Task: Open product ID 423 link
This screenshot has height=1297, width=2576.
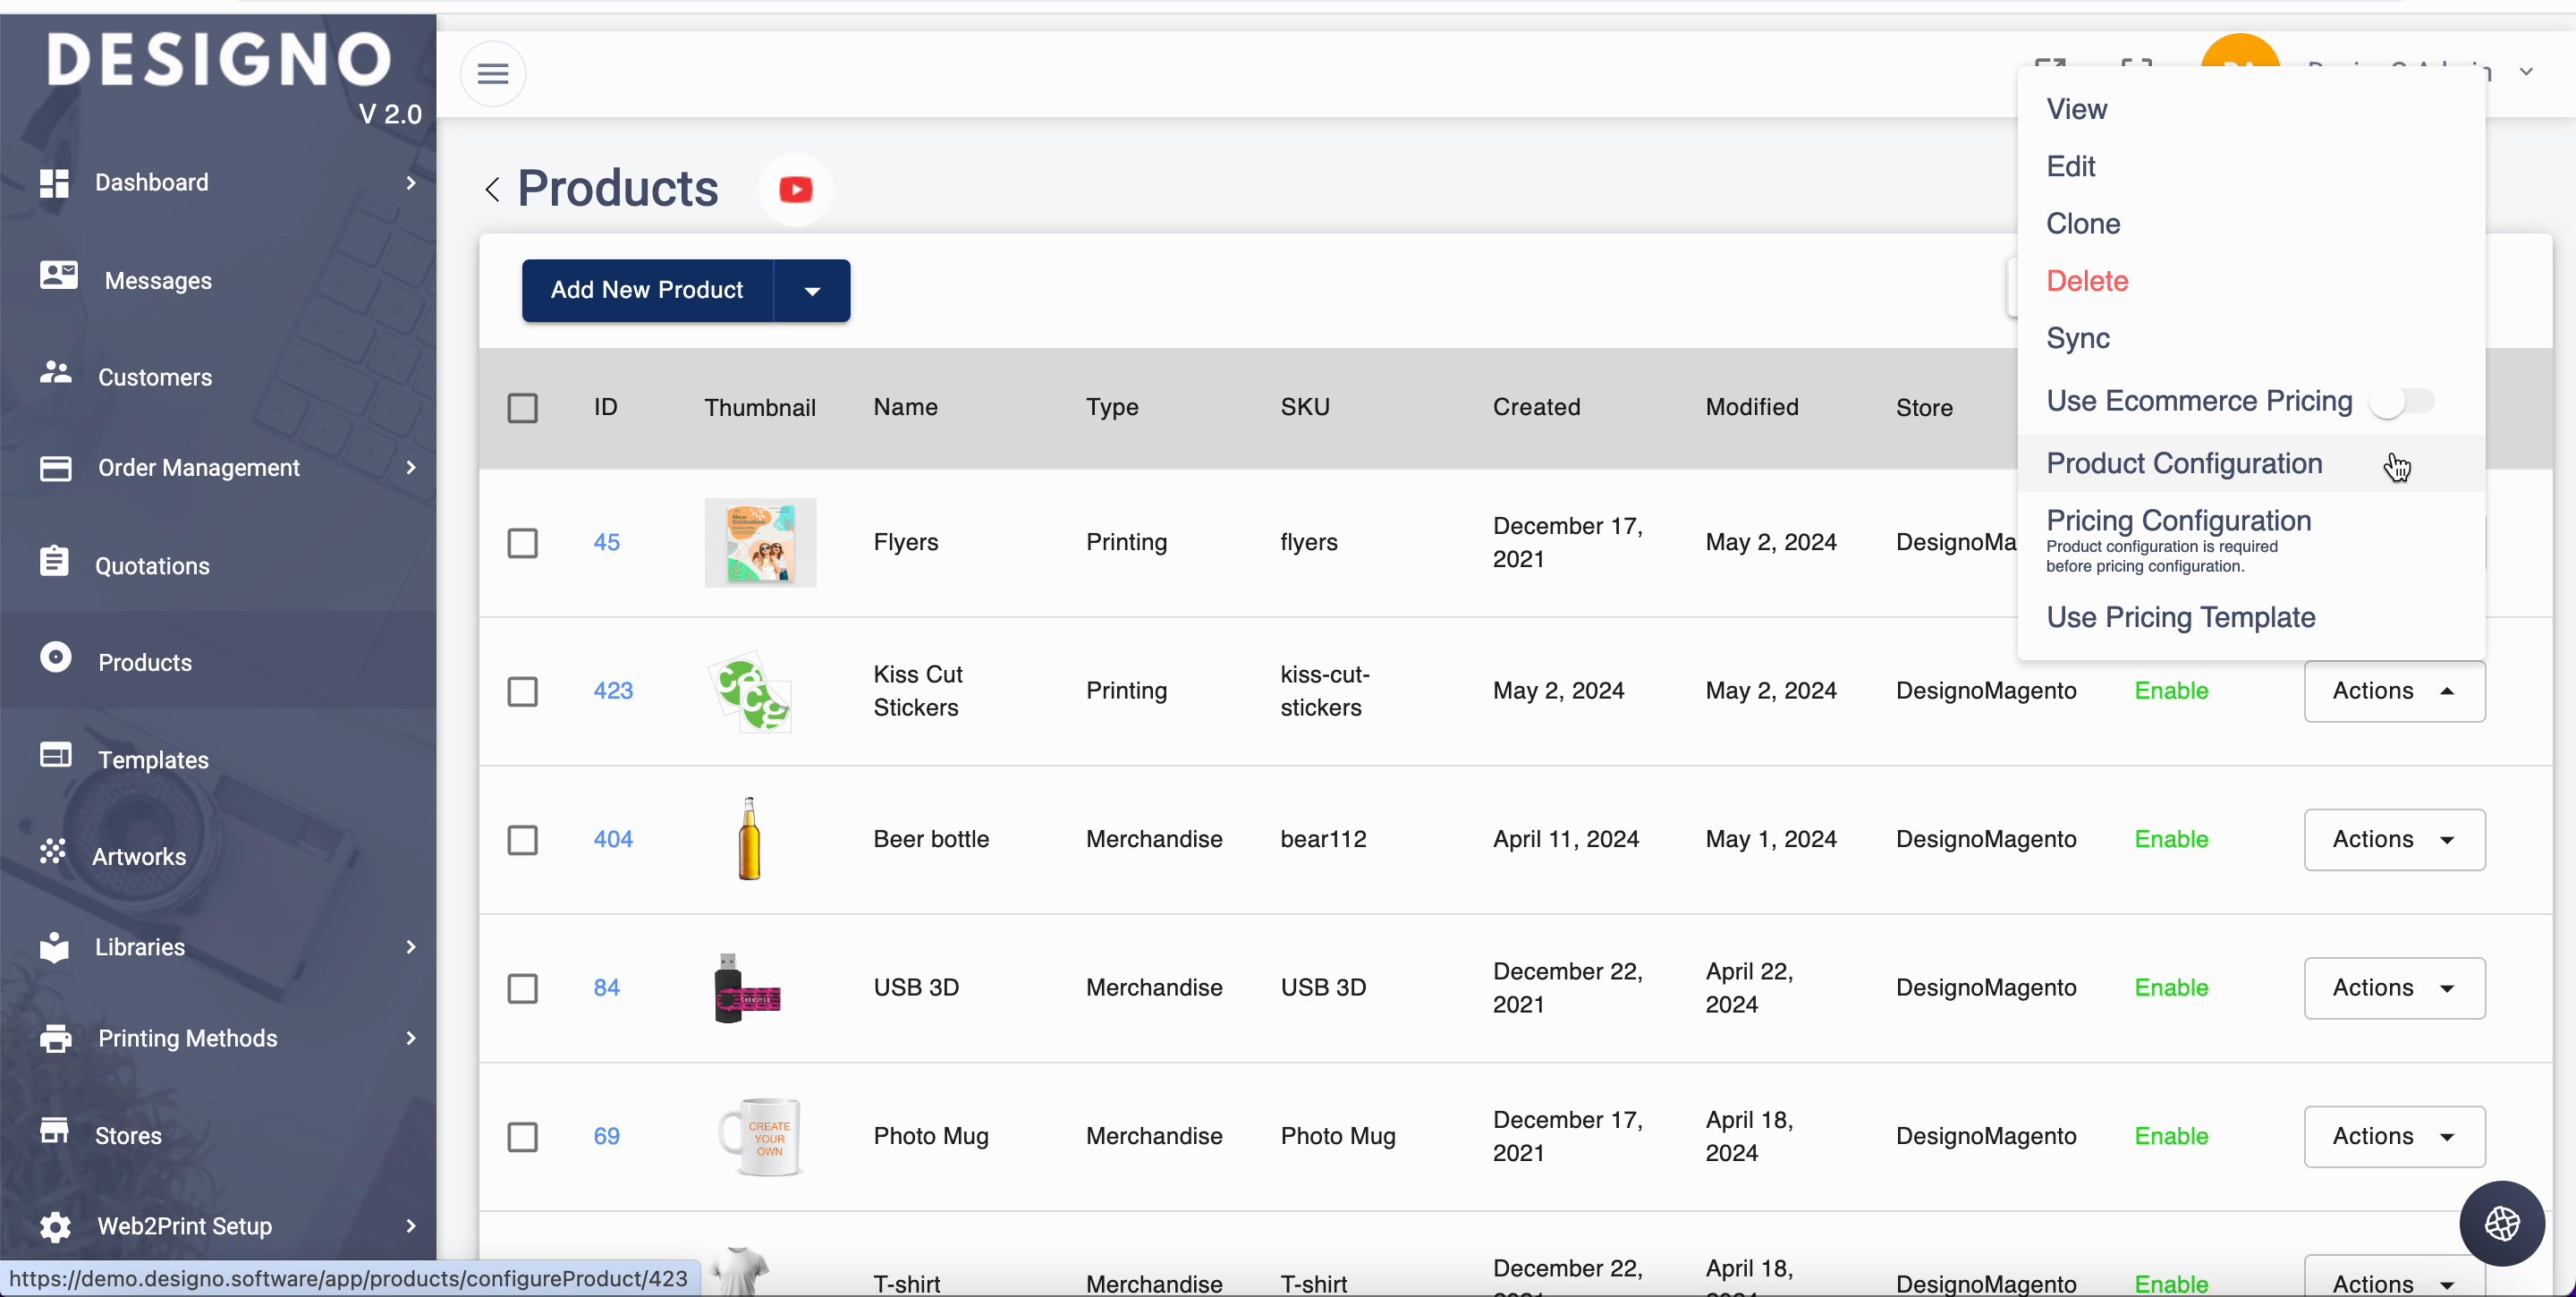Action: (x=612, y=691)
